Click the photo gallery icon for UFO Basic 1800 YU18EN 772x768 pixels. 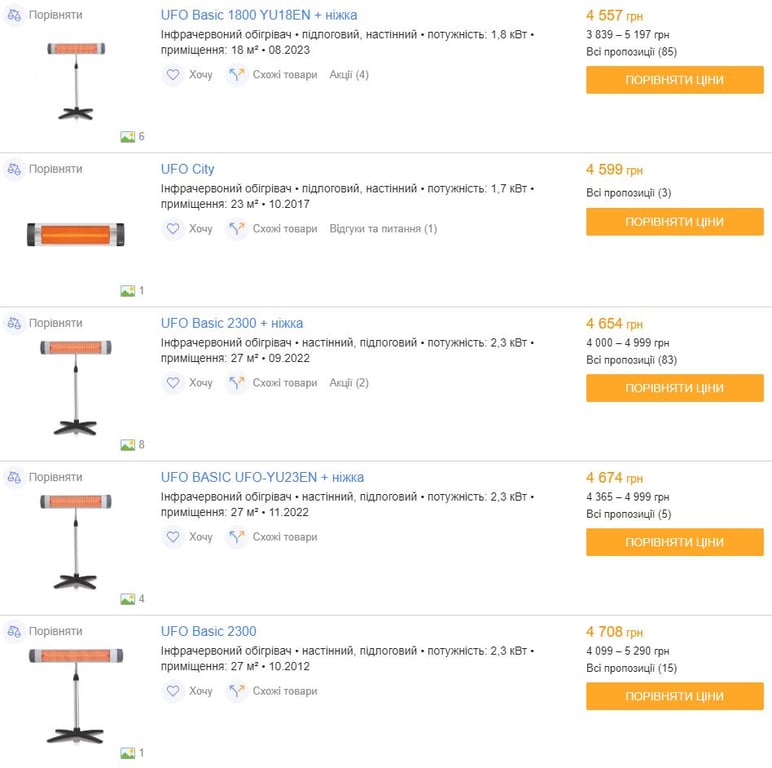click(x=128, y=137)
